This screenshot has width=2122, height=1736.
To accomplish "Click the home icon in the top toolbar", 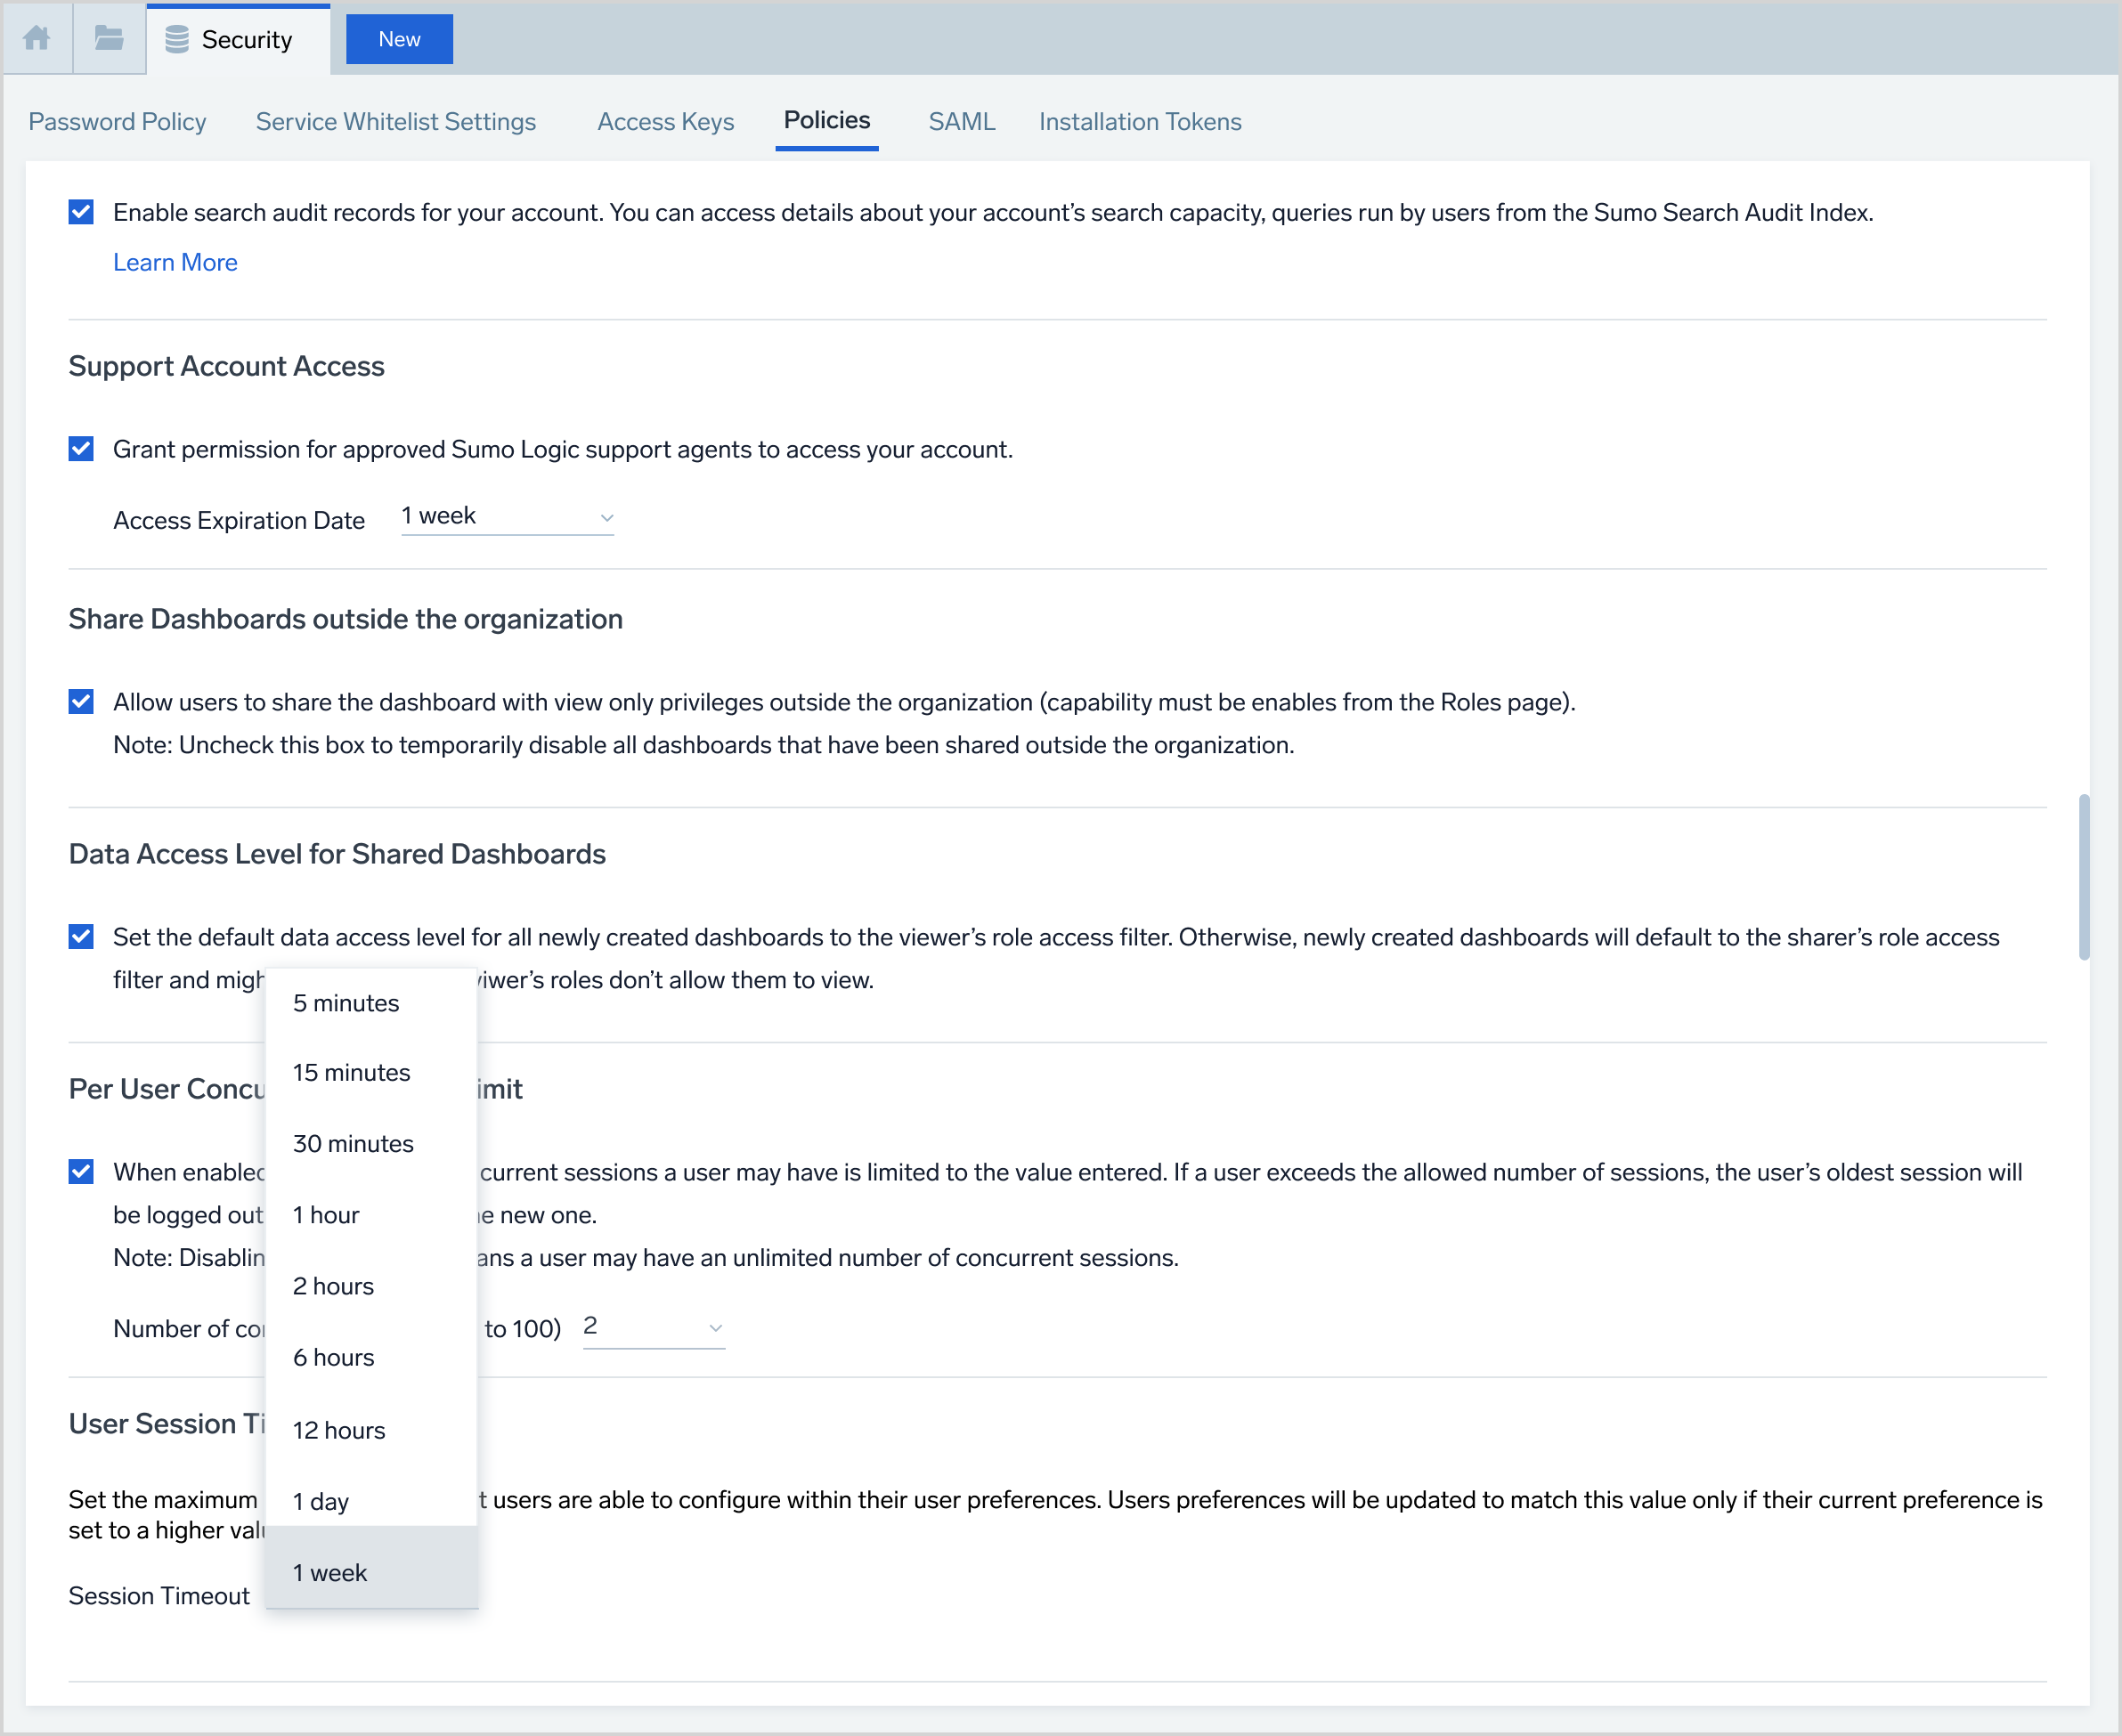I will 37,38.
